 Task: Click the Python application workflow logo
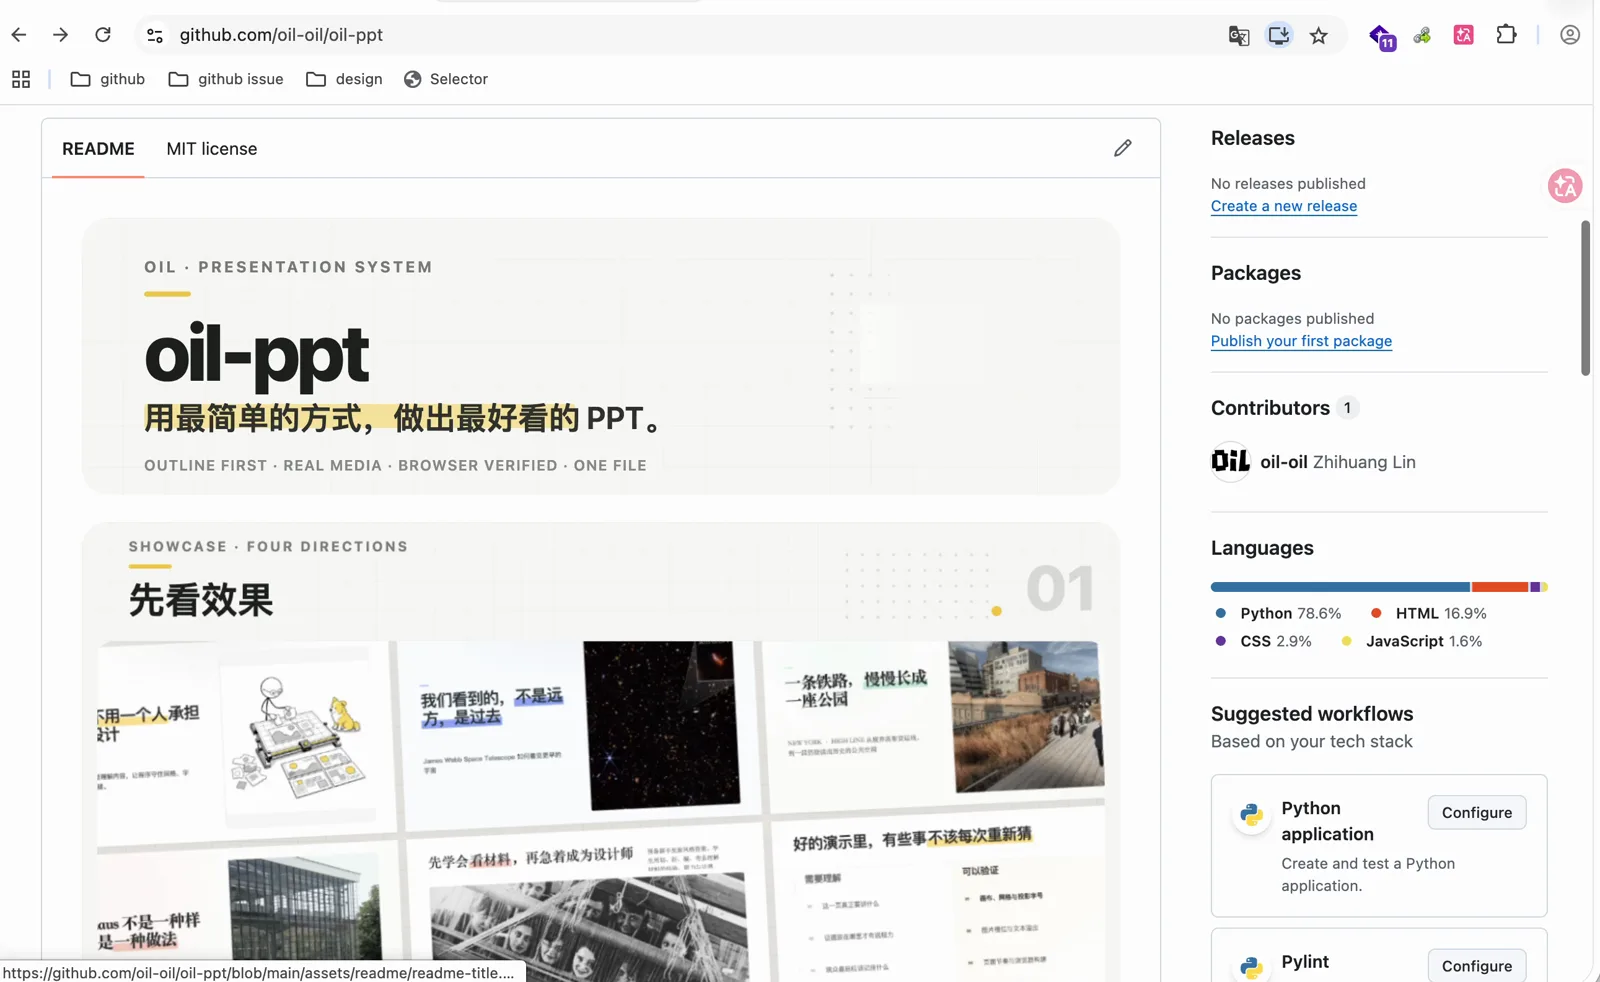[x=1251, y=815]
